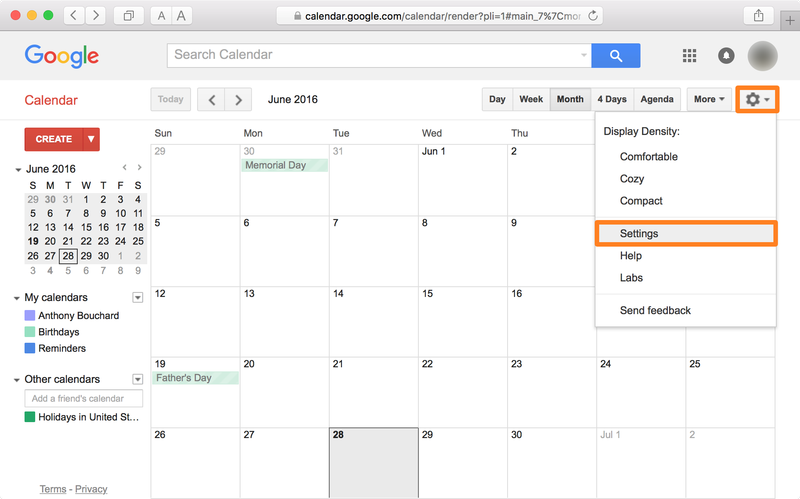Image resolution: width=800 pixels, height=499 pixels.
Task: Switch to 4 Days view
Action: pos(612,99)
